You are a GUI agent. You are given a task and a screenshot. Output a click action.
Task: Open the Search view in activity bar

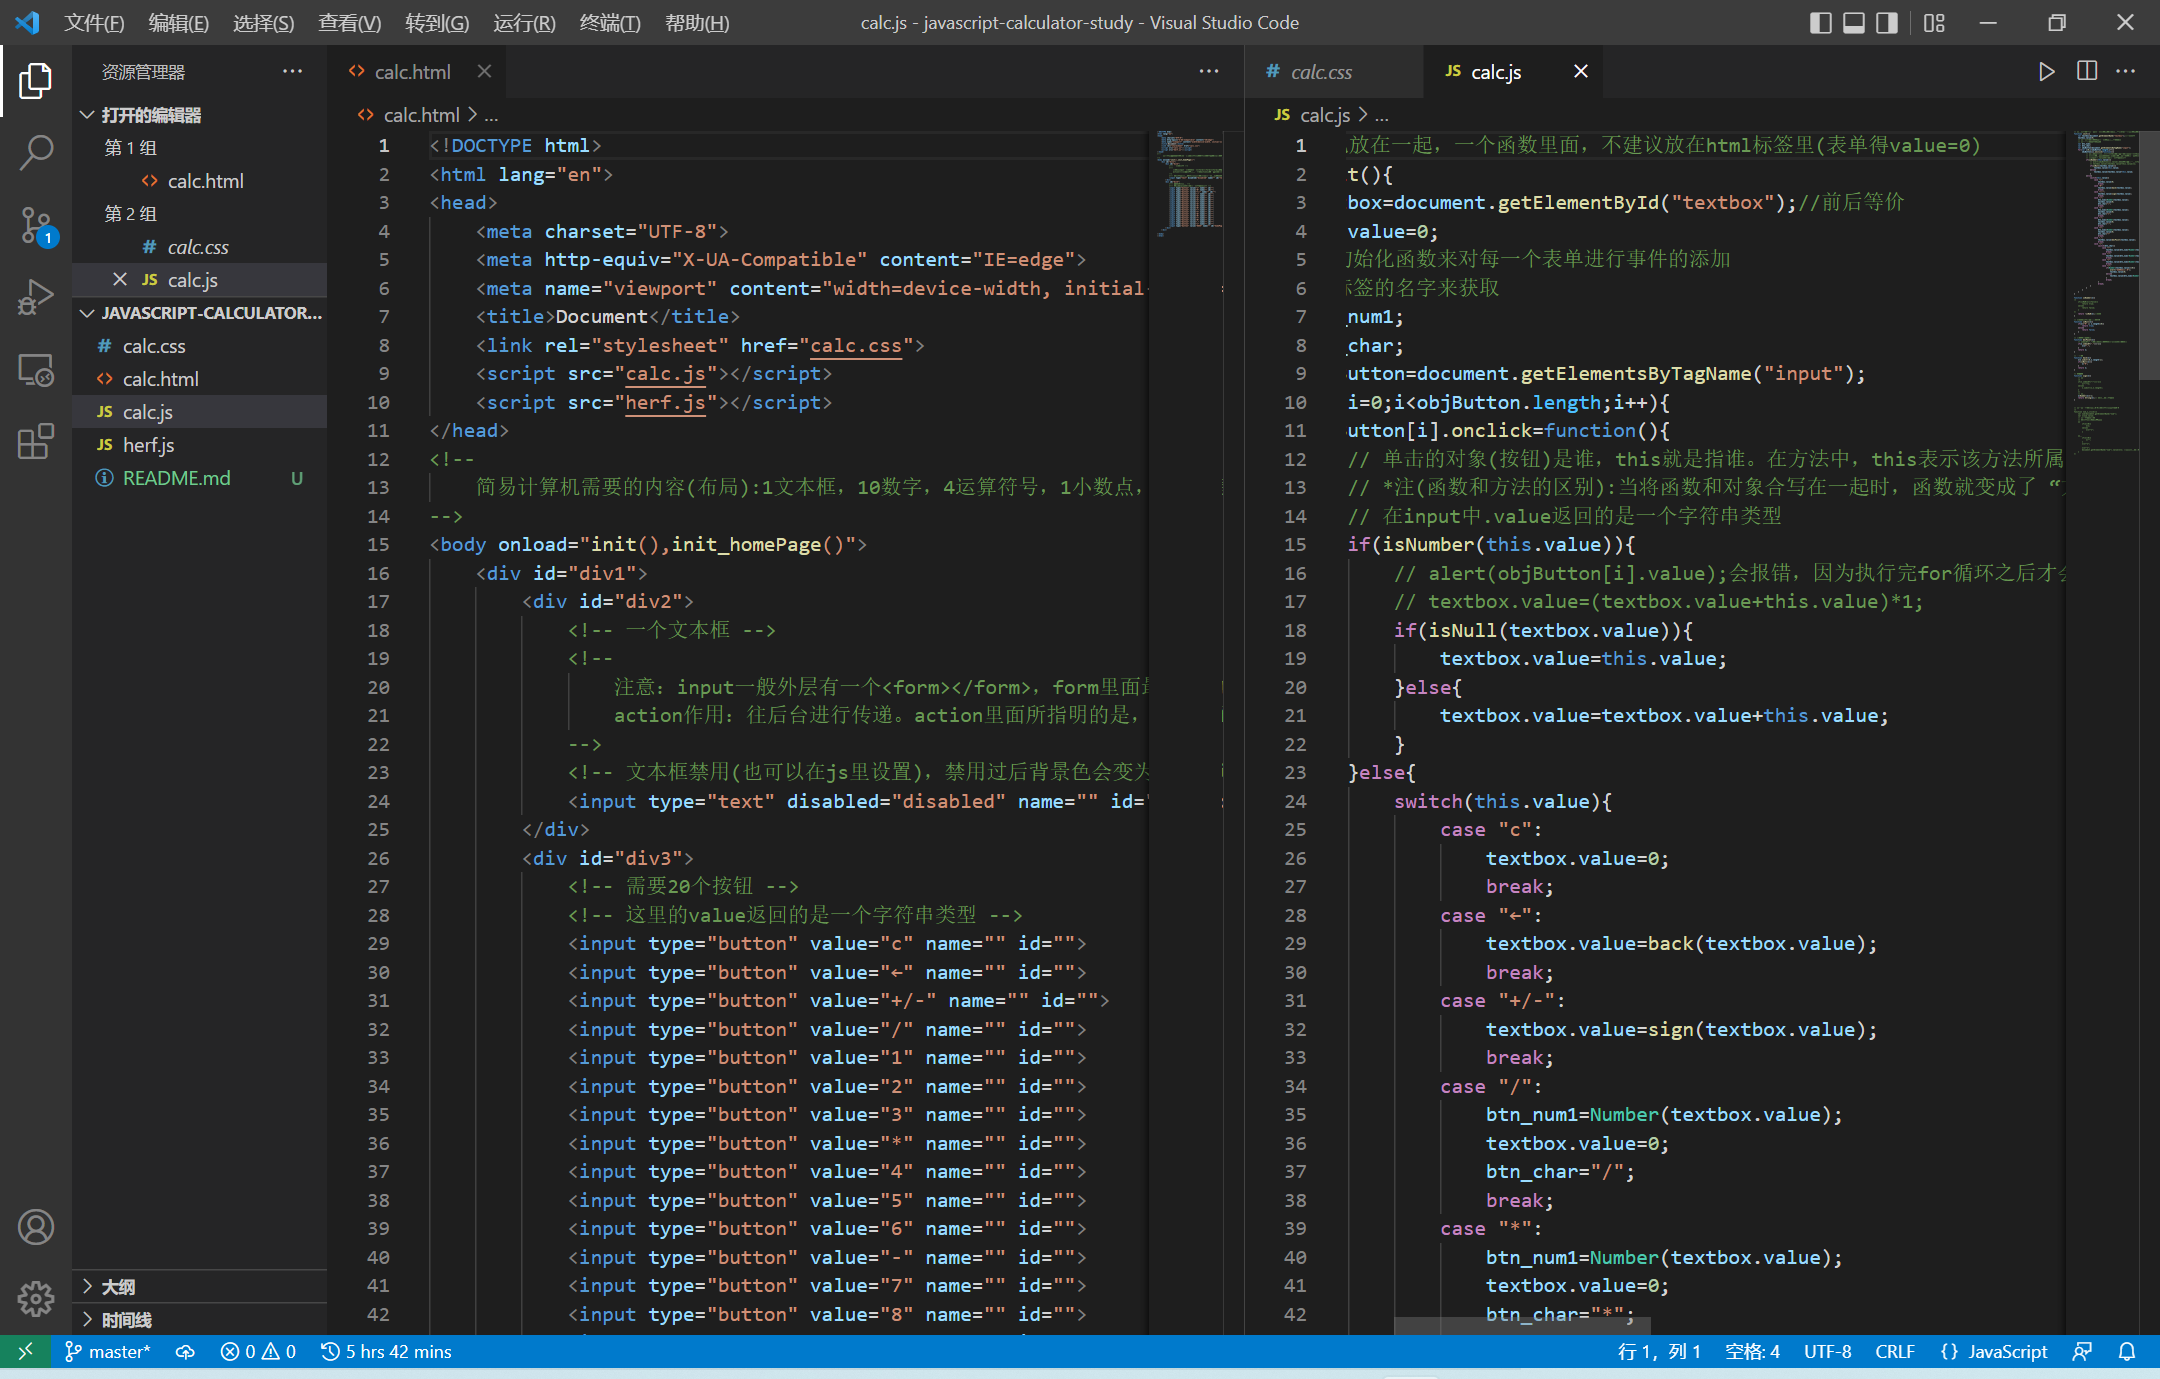pyautogui.click(x=36, y=153)
